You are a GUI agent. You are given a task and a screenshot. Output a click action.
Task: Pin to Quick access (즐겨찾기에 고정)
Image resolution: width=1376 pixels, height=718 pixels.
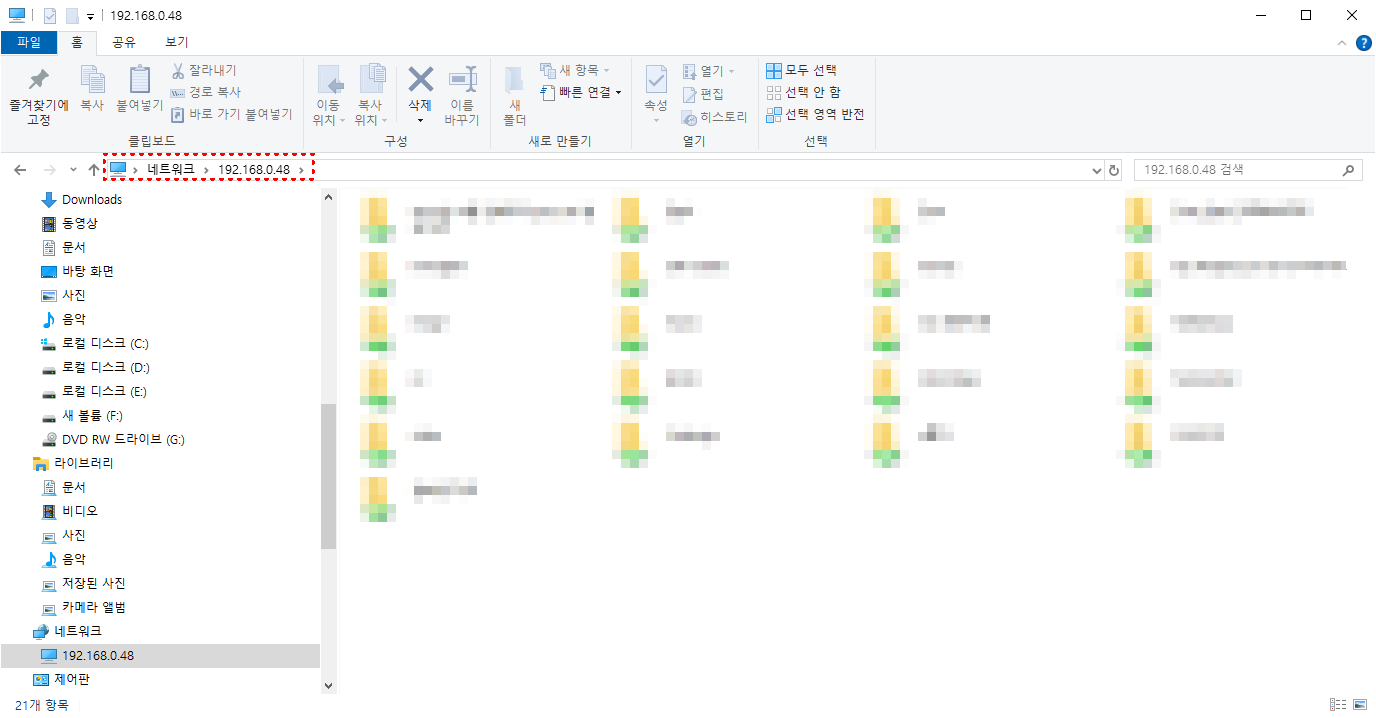click(39, 96)
